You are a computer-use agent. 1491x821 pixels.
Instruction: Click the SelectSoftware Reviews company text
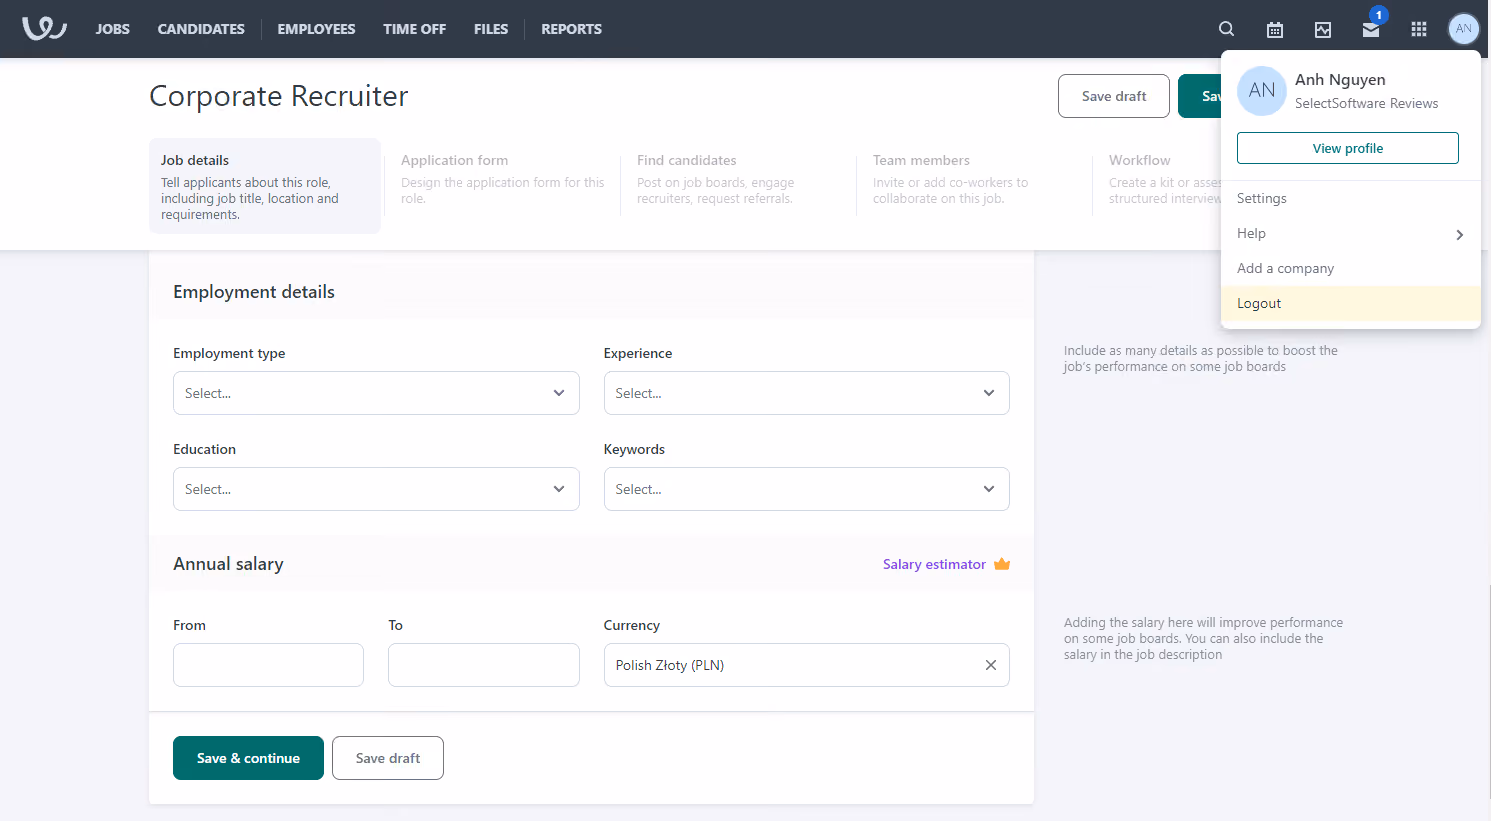1366,103
